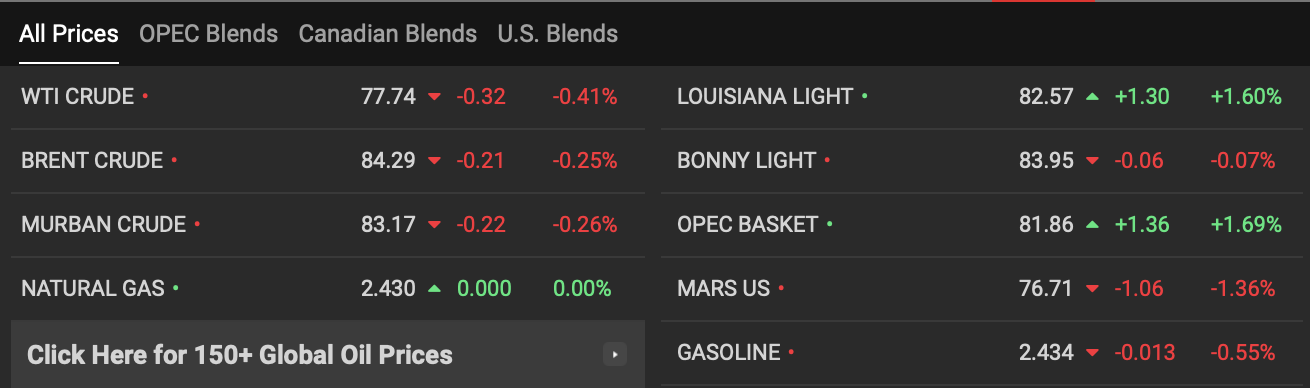Select the U.S. Blends tab
The image size is (1310, 388).
click(557, 34)
